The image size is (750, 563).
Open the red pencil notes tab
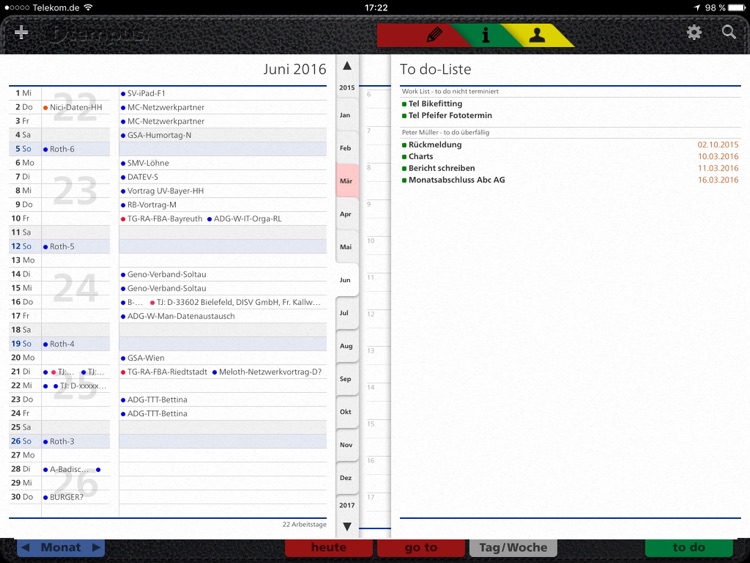click(x=433, y=35)
